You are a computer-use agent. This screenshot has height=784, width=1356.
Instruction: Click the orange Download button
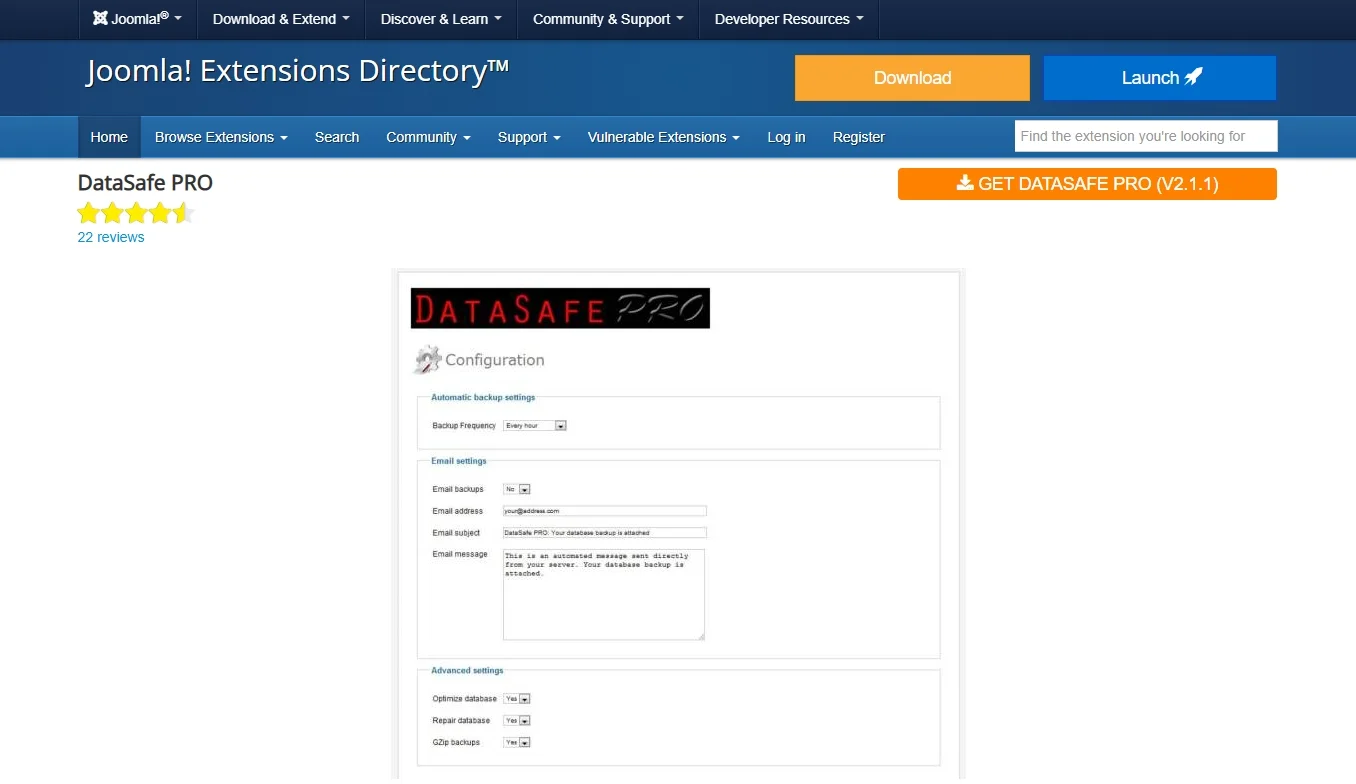(912, 78)
